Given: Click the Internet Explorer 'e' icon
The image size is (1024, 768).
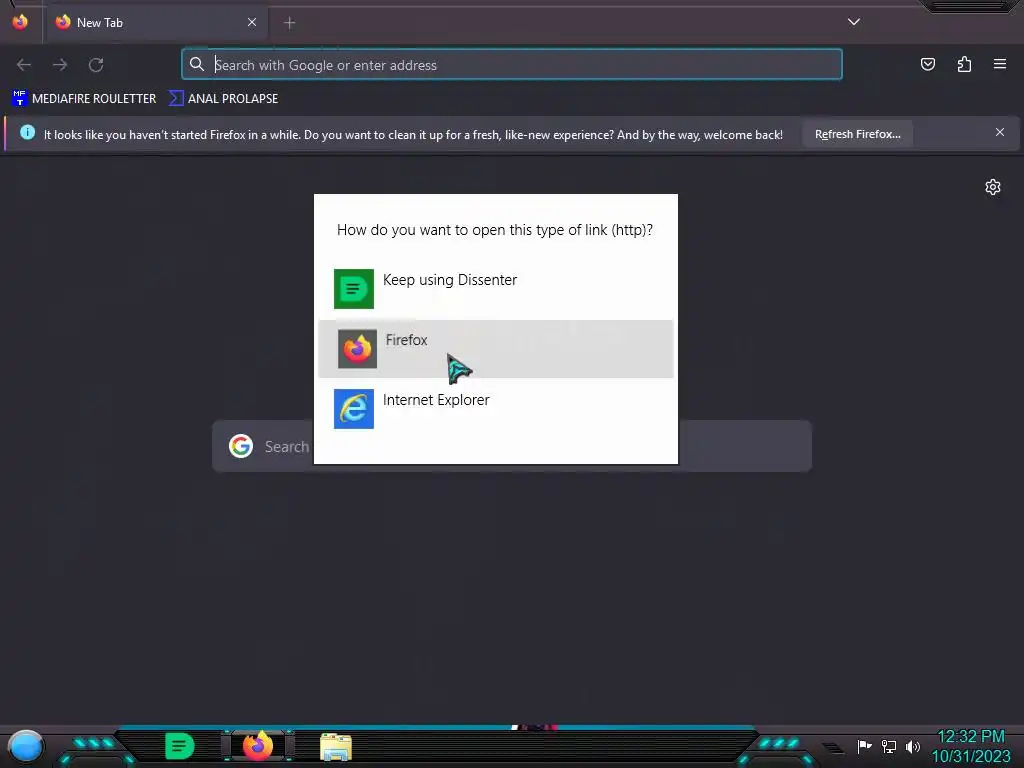Looking at the screenshot, I should (x=354, y=409).
